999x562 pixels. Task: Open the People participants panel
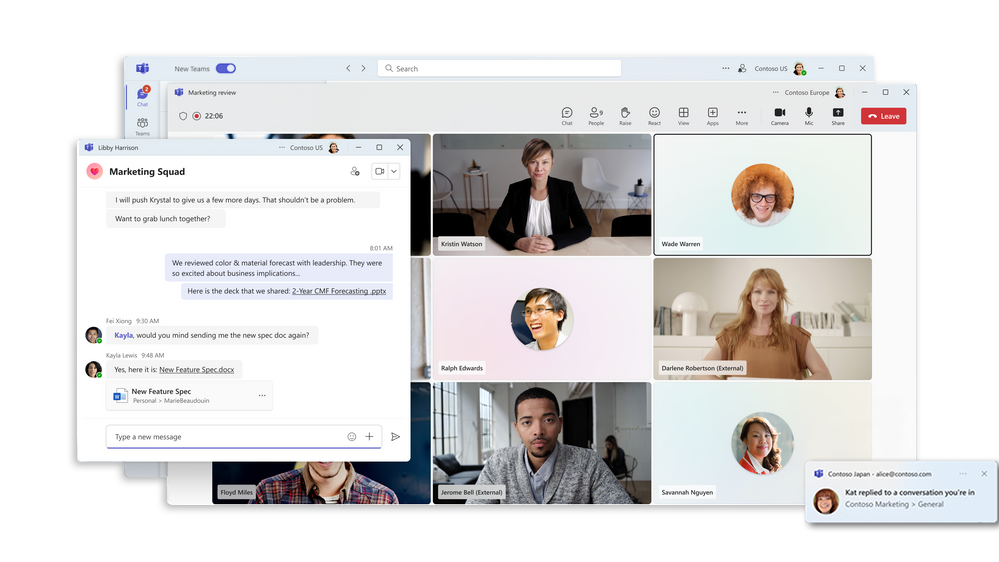pyautogui.click(x=596, y=114)
